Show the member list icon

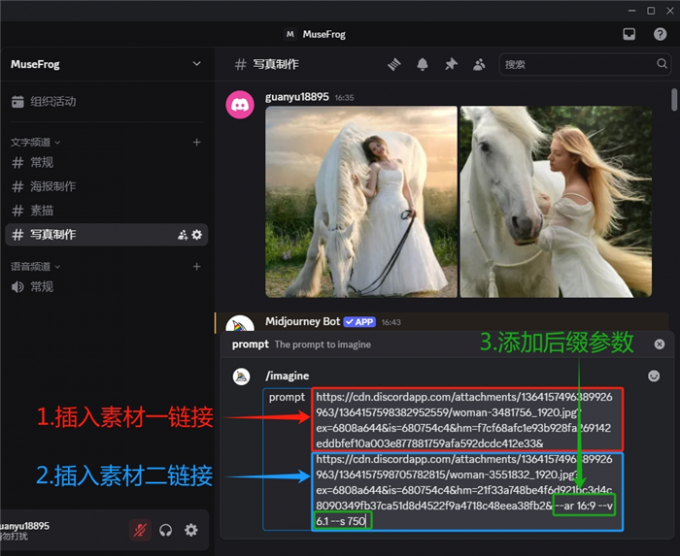point(479,64)
